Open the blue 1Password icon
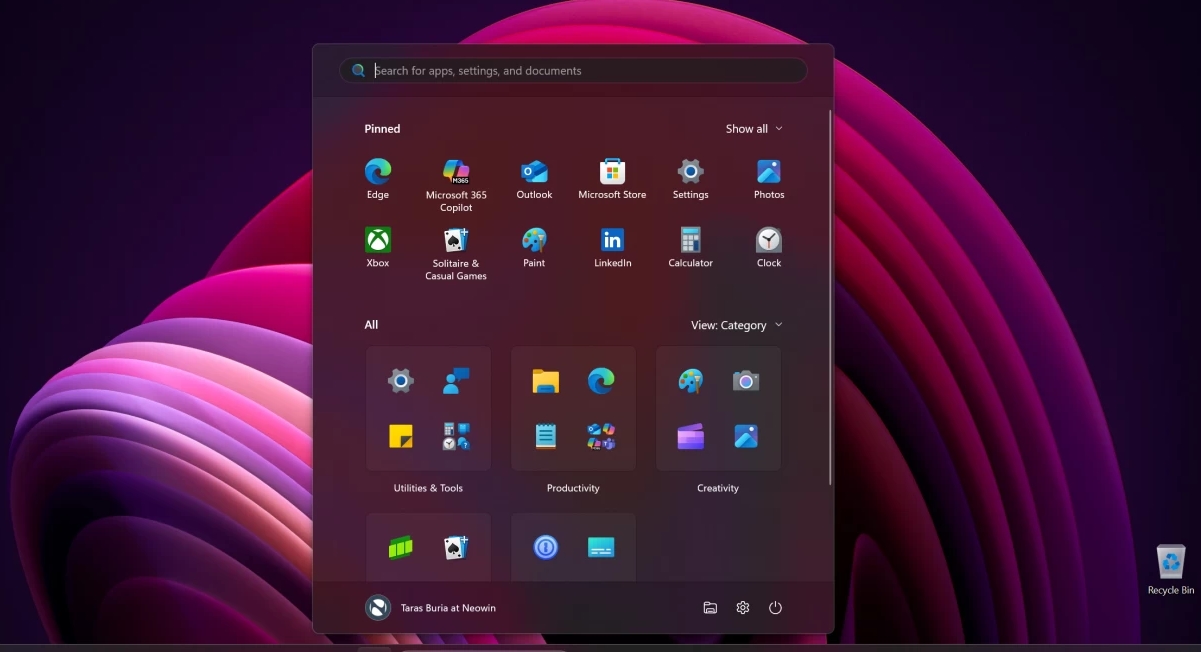 [x=545, y=548]
